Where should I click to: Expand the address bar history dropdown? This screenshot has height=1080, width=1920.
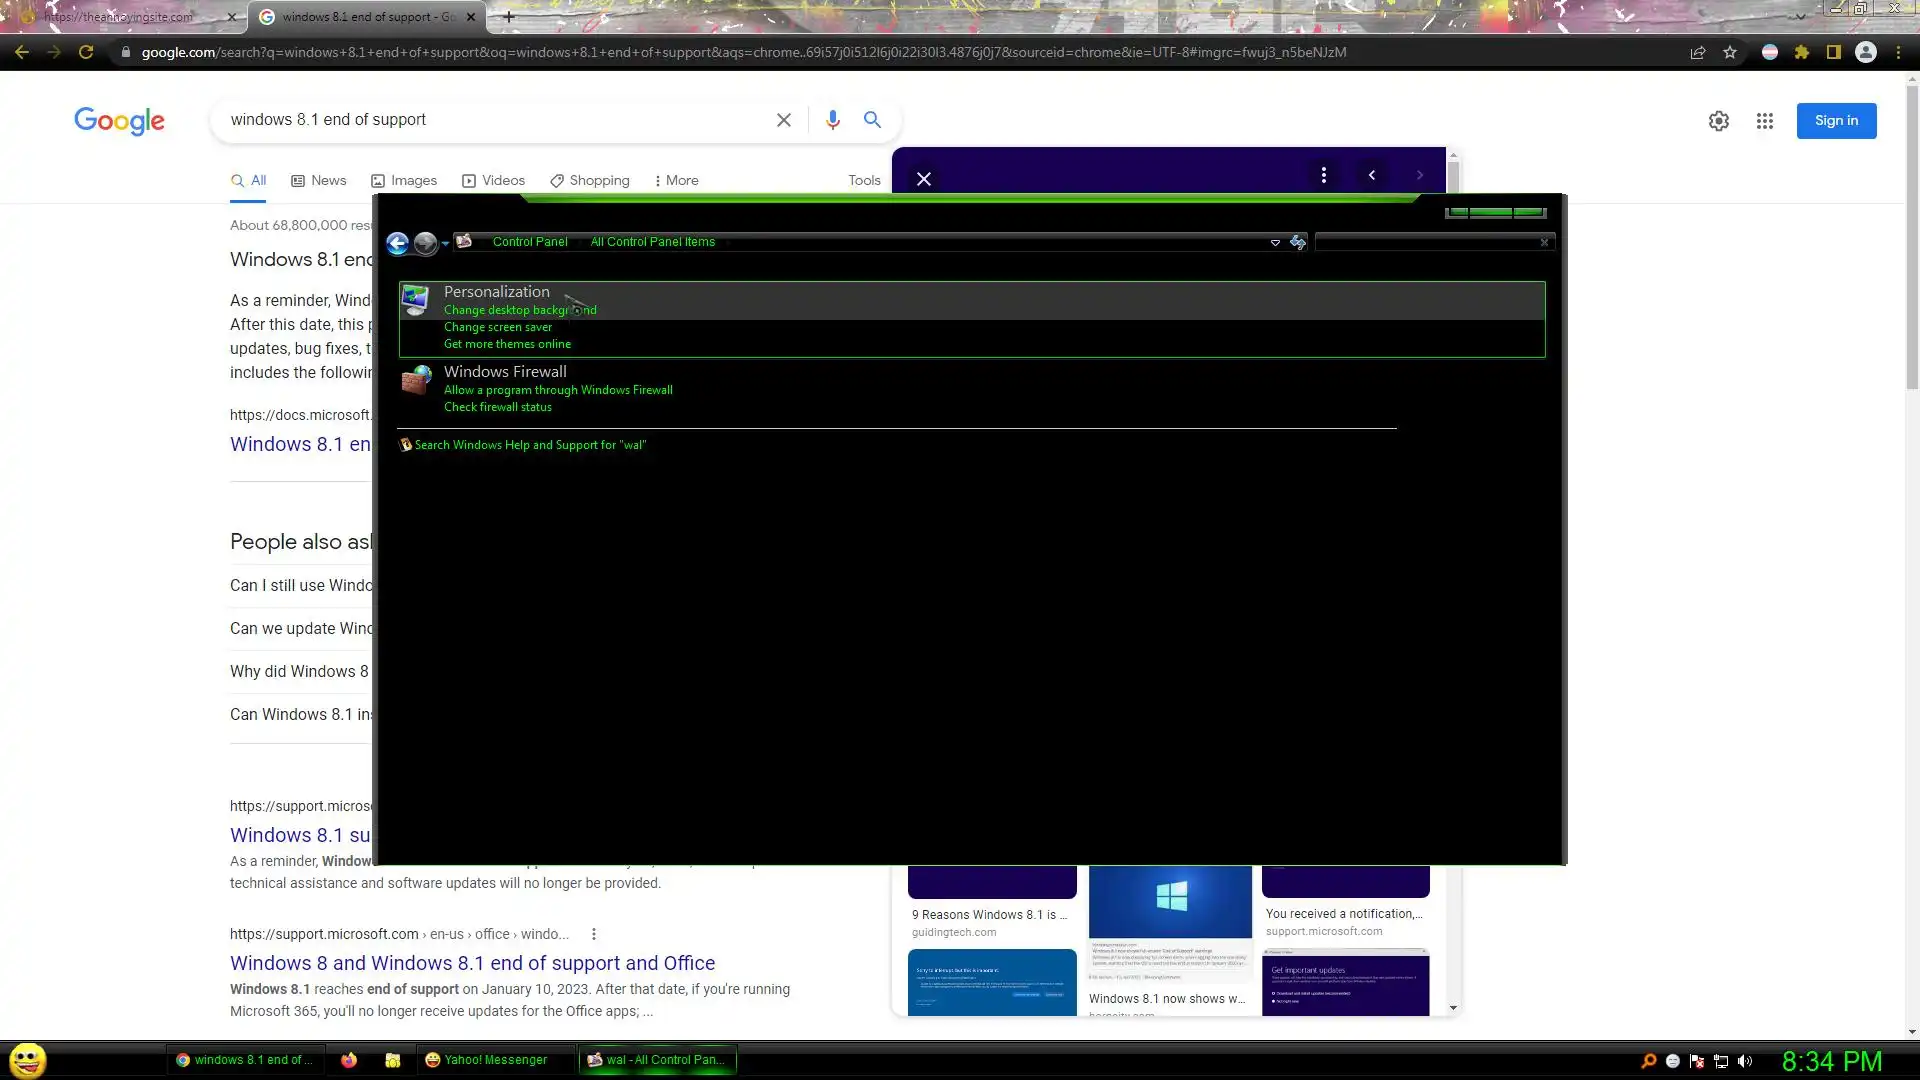[1275, 242]
